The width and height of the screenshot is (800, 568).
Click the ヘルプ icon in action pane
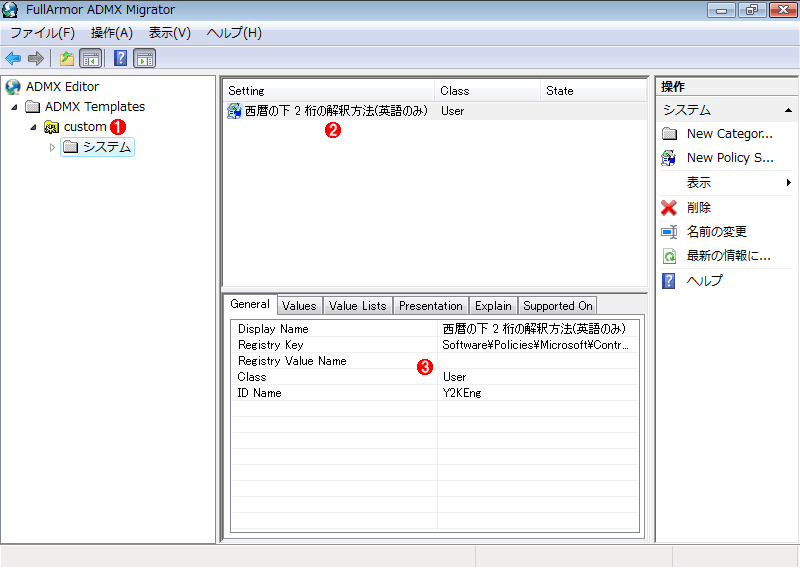point(668,281)
